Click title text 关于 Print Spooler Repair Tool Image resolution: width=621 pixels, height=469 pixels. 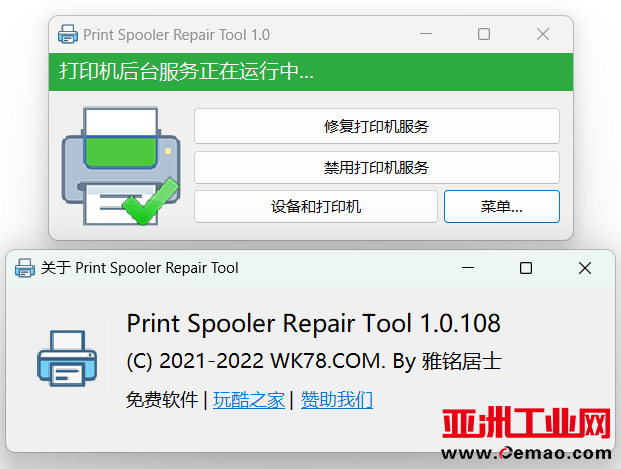139,268
